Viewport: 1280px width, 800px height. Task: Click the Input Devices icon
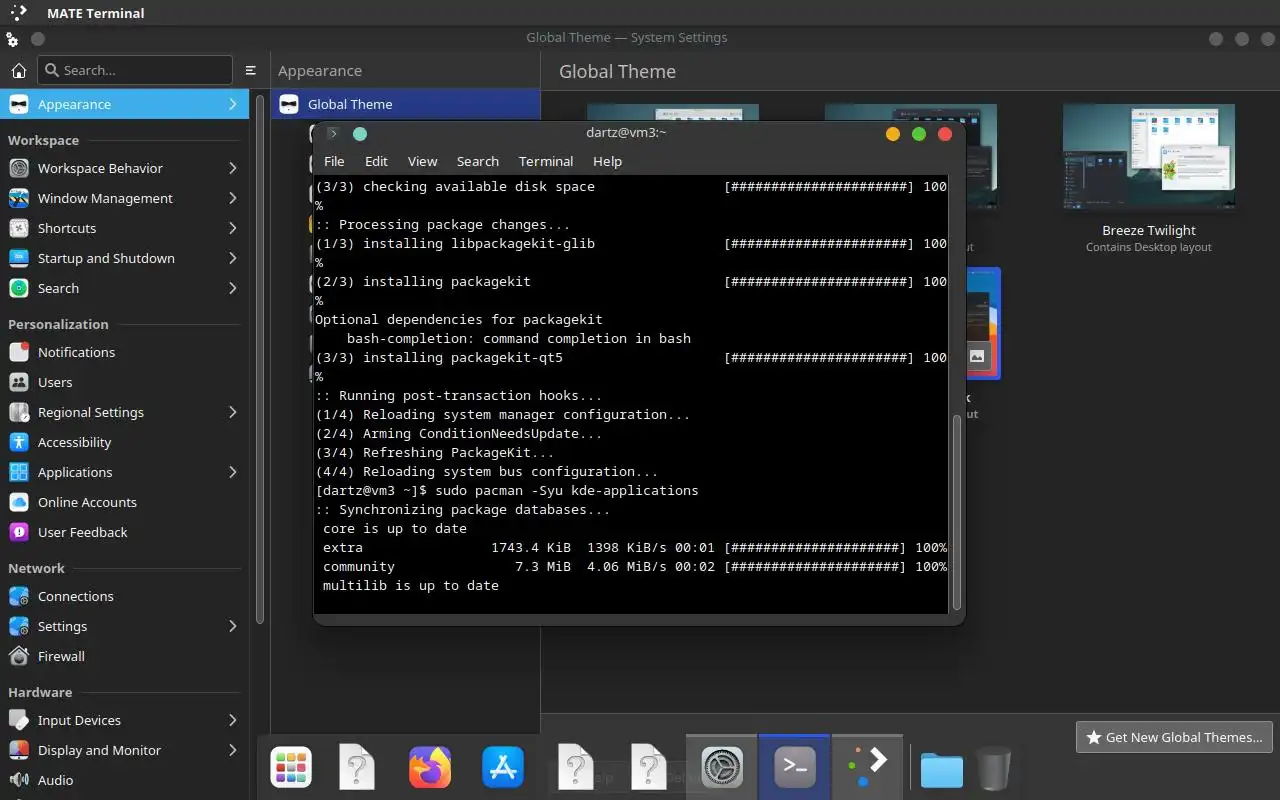[19, 720]
